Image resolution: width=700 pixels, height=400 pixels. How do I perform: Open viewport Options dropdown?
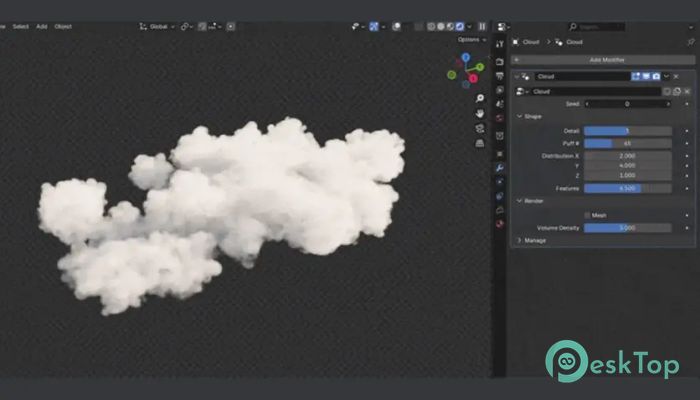pyautogui.click(x=472, y=39)
